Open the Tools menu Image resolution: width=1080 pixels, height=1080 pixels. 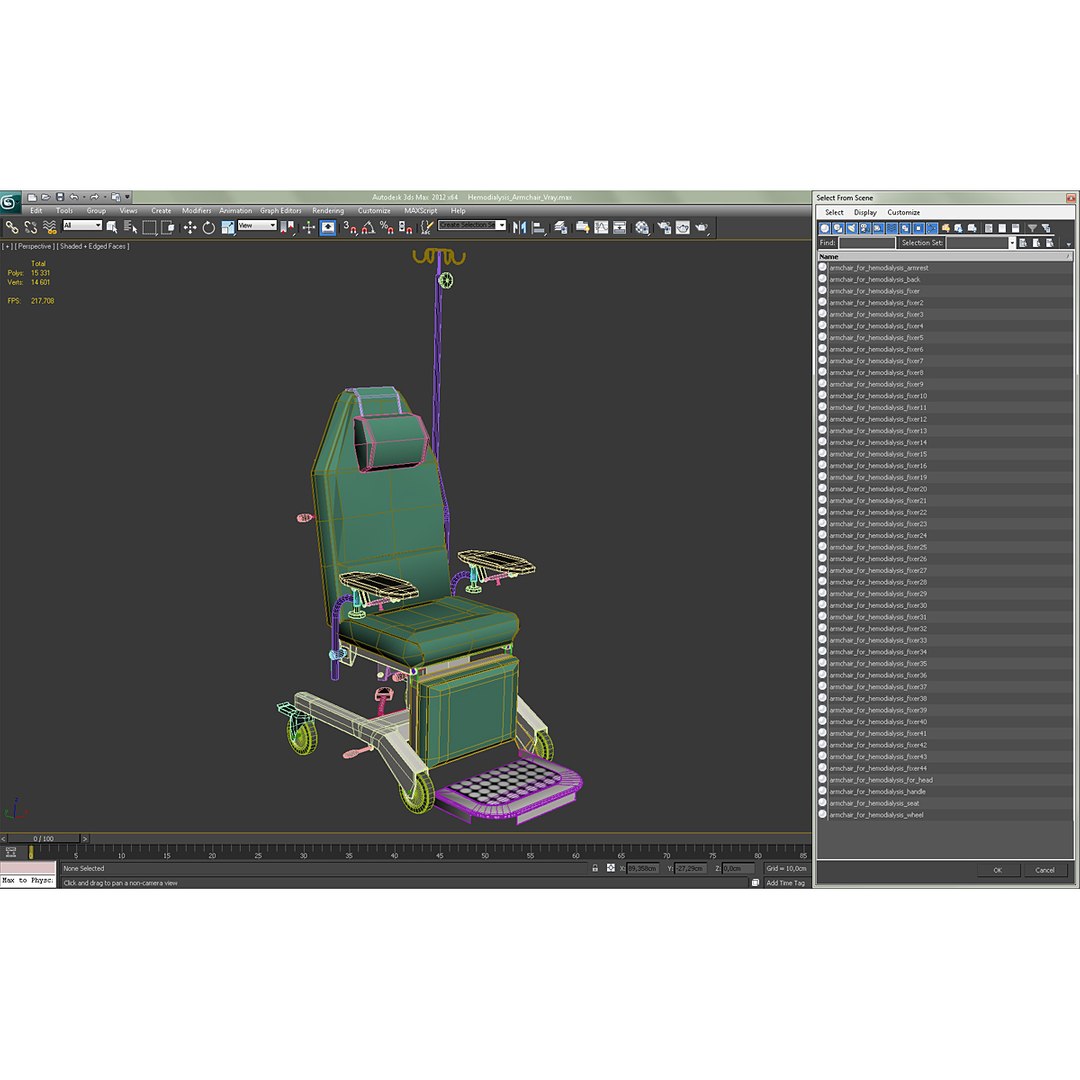point(64,211)
